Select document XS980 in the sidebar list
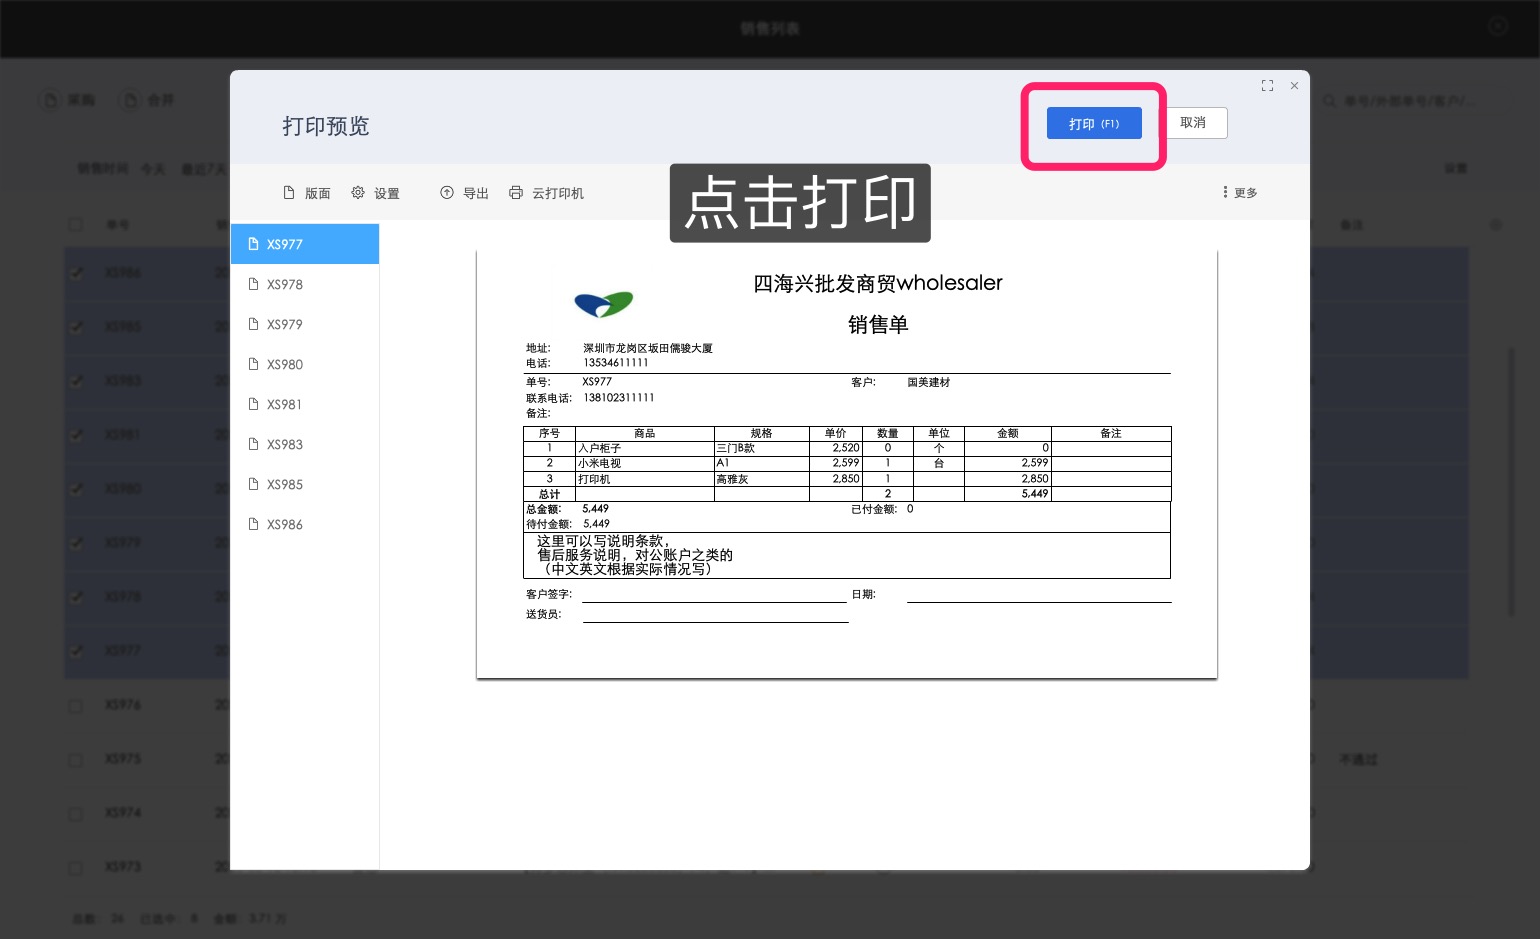 pos(305,364)
